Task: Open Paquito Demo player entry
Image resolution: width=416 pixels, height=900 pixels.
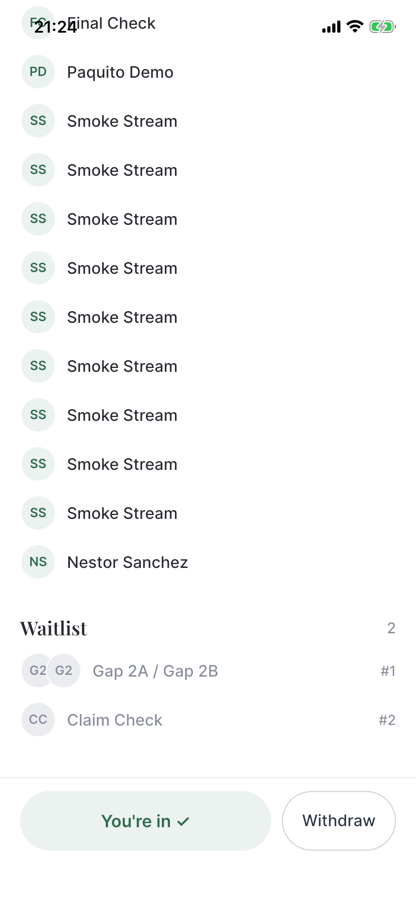Action: 208,72
